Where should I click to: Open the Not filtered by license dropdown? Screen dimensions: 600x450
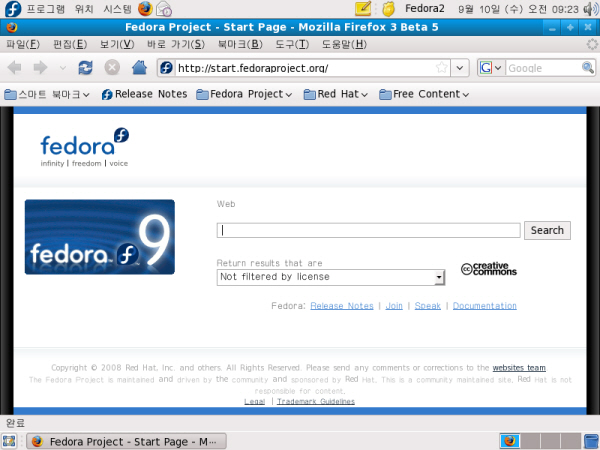[331, 277]
